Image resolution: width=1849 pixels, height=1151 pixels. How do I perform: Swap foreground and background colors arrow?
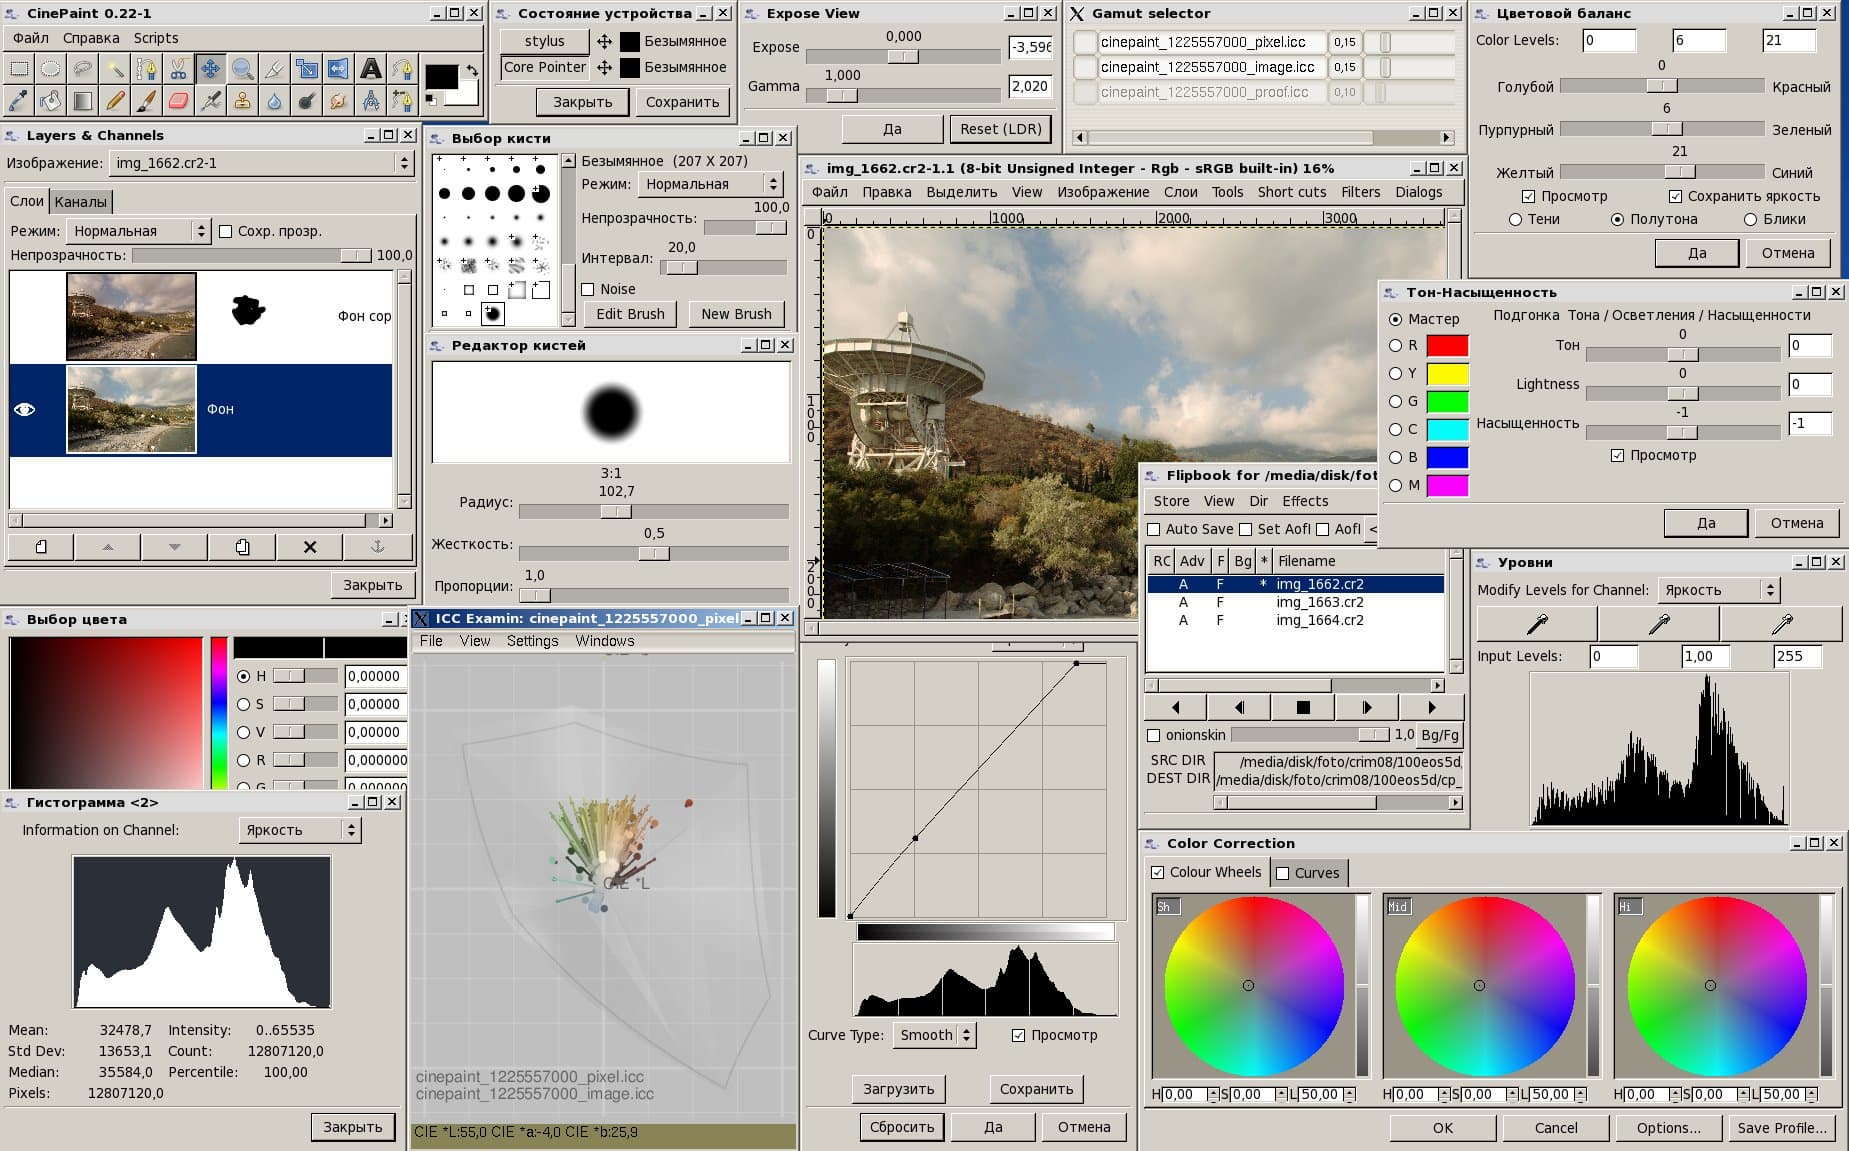471,71
